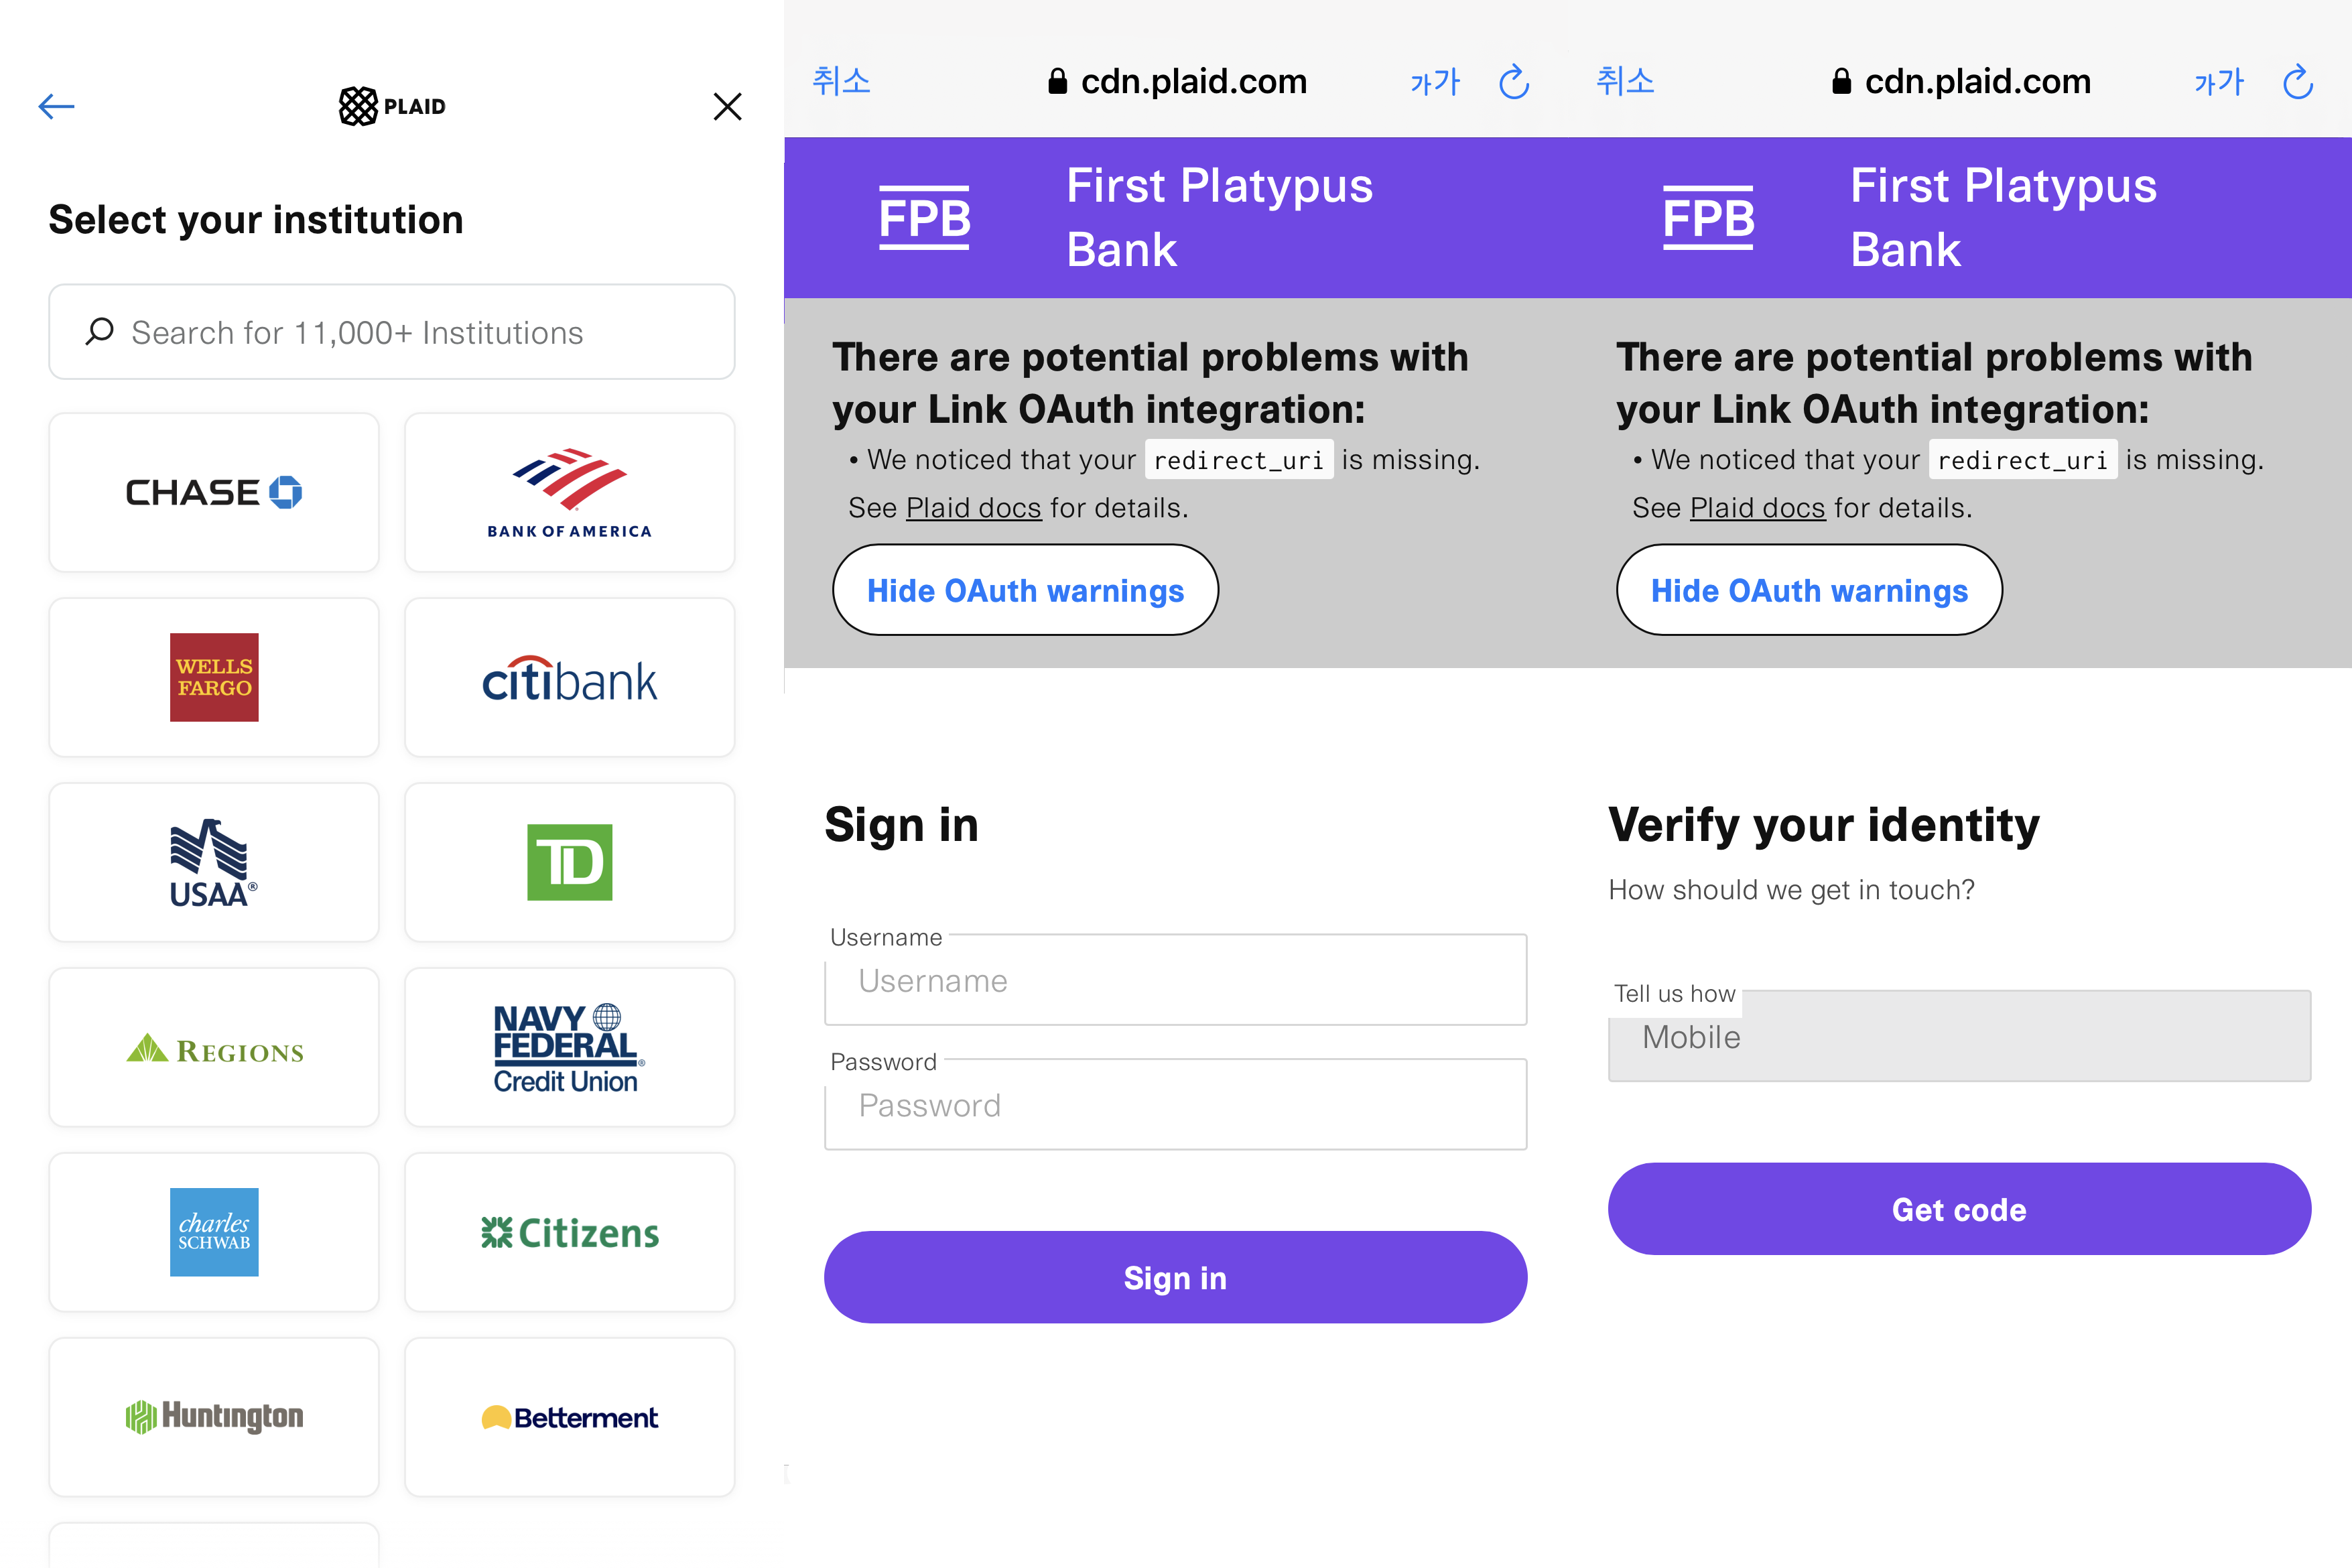
Task: Select the Citibank tile
Action: coord(569,677)
